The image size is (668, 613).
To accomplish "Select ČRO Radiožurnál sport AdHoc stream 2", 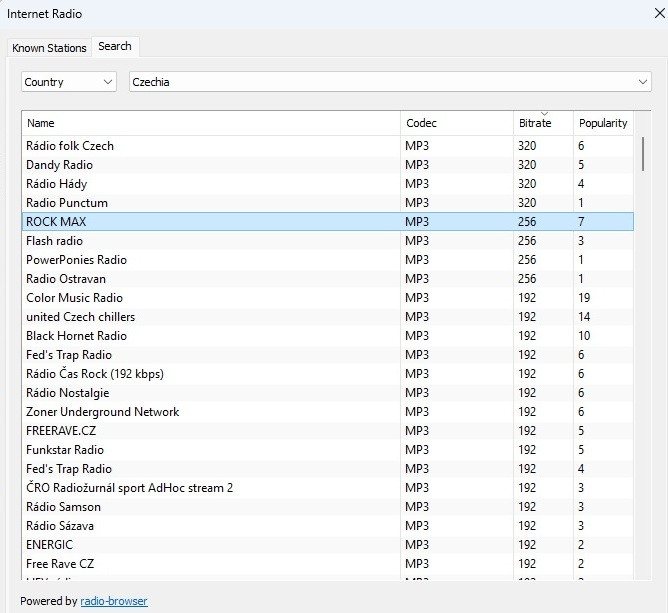I will click(x=328, y=487).
